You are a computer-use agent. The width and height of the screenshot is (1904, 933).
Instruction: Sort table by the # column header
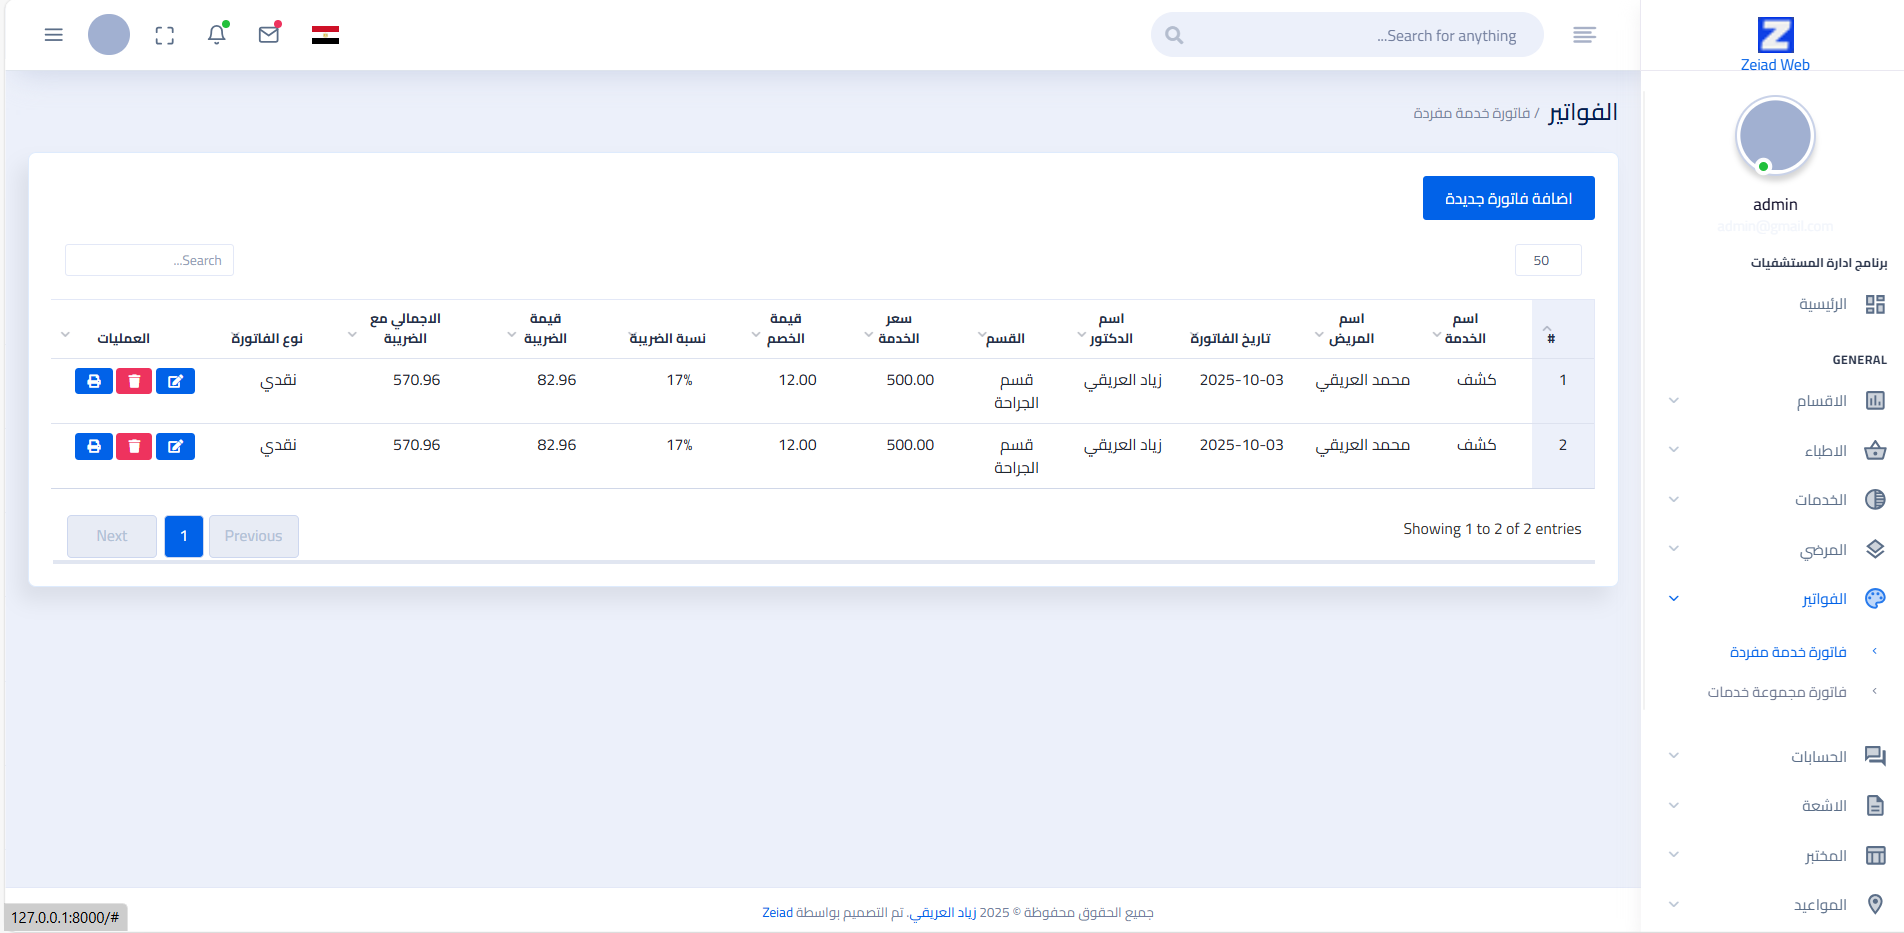click(1550, 338)
